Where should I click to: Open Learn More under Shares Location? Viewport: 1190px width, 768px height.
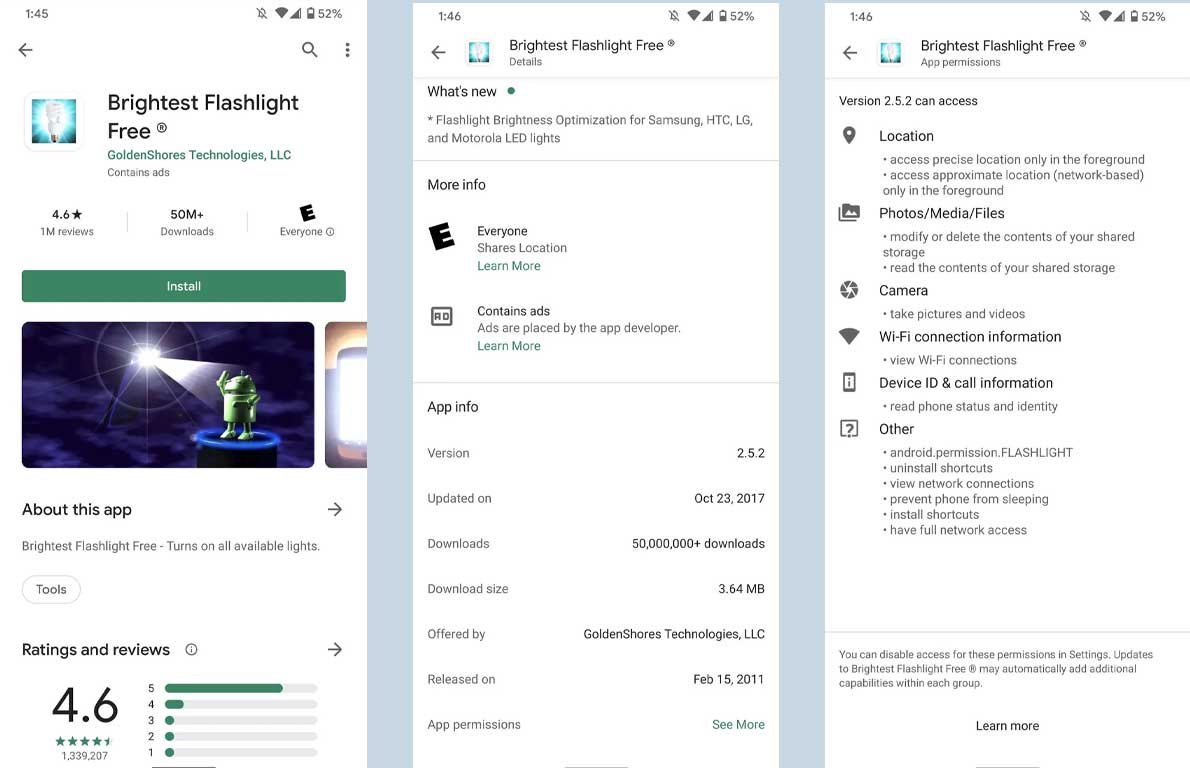coord(508,266)
